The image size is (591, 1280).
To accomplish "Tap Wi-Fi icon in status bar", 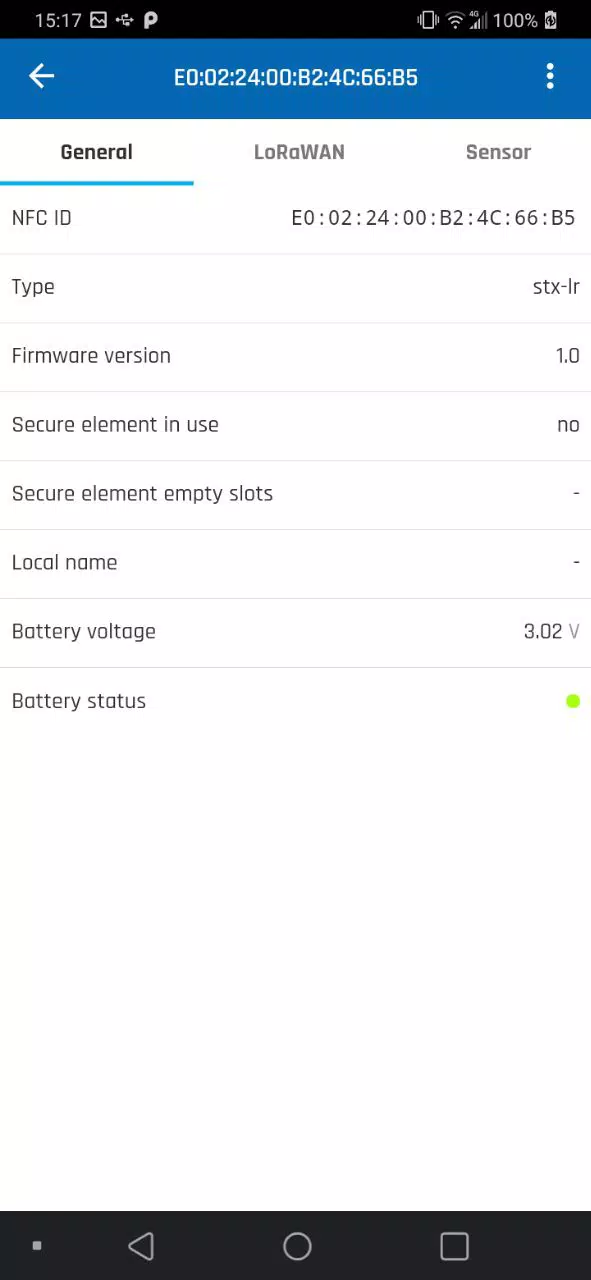I will click(x=456, y=20).
